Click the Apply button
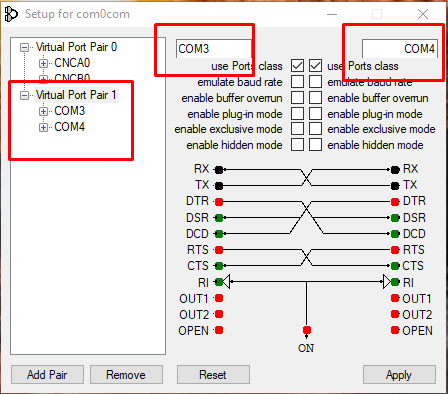Screen dimensions: 448x394 pos(399,375)
